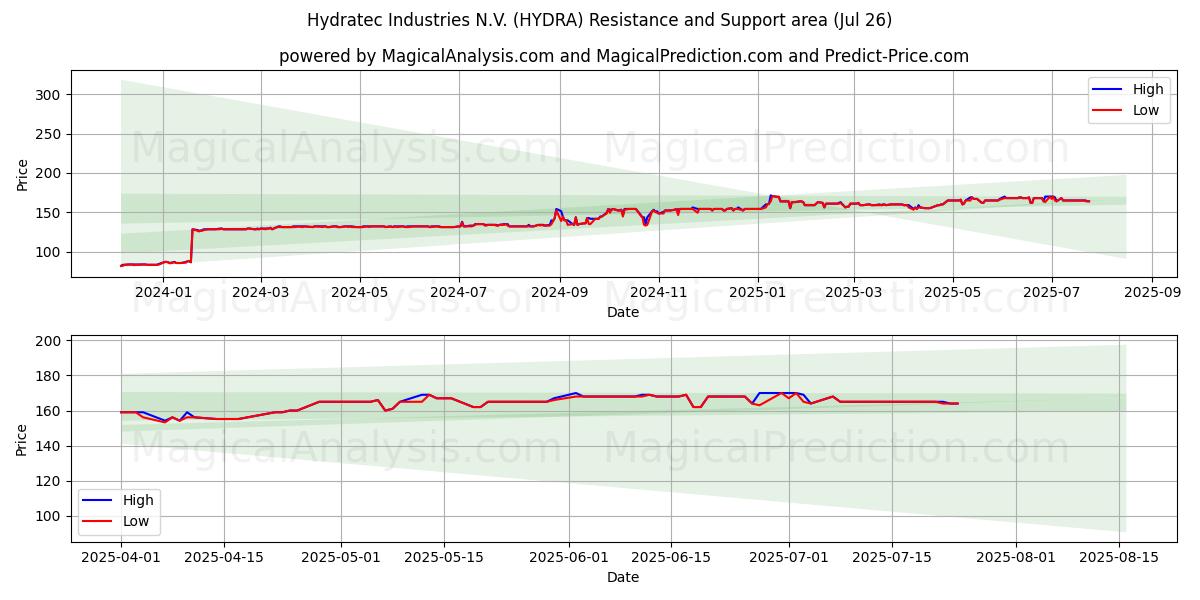Click the '250' price tick in top chart

pos(50,134)
